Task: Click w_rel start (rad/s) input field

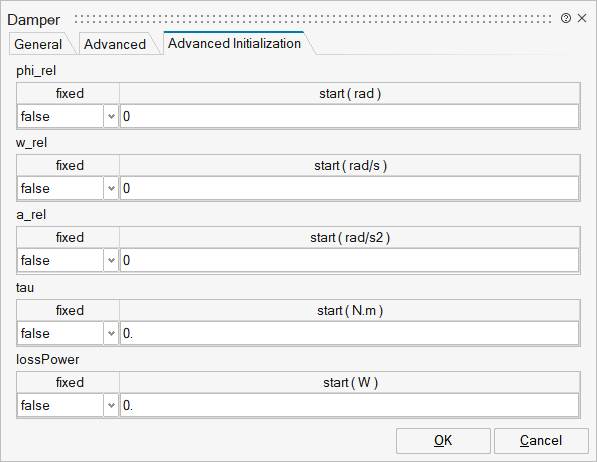Action: [350, 189]
